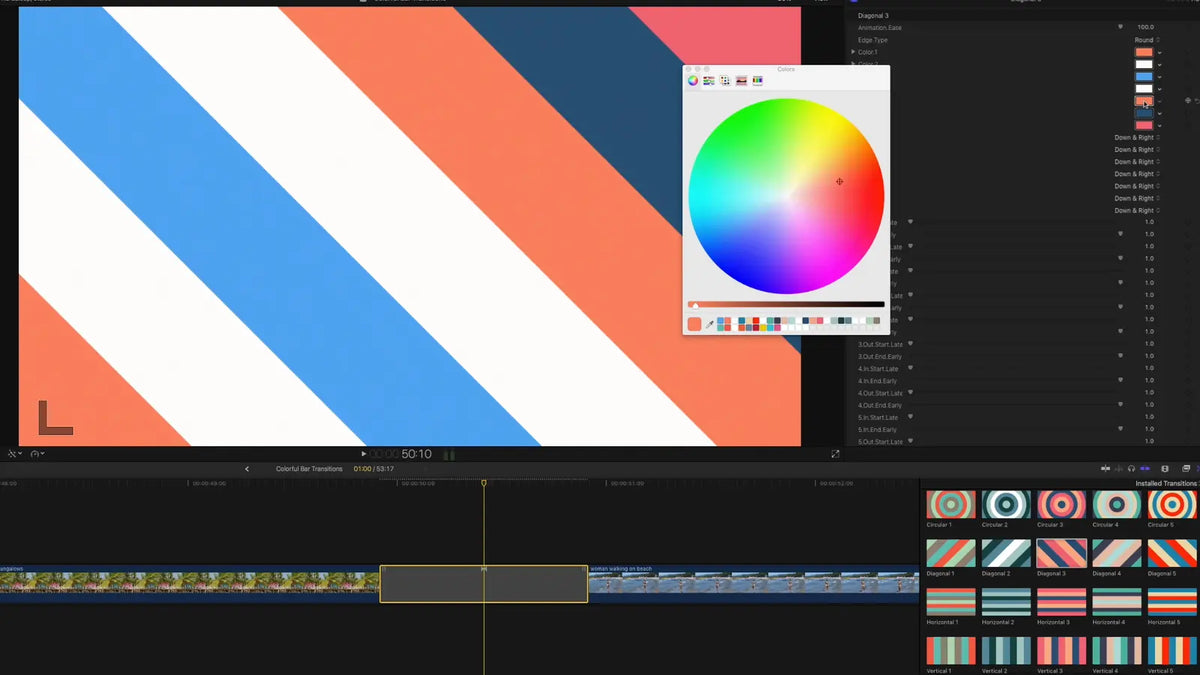Click the 5.In.Start.Late parameter label
Viewport: 1200px width, 675px height.
point(878,417)
